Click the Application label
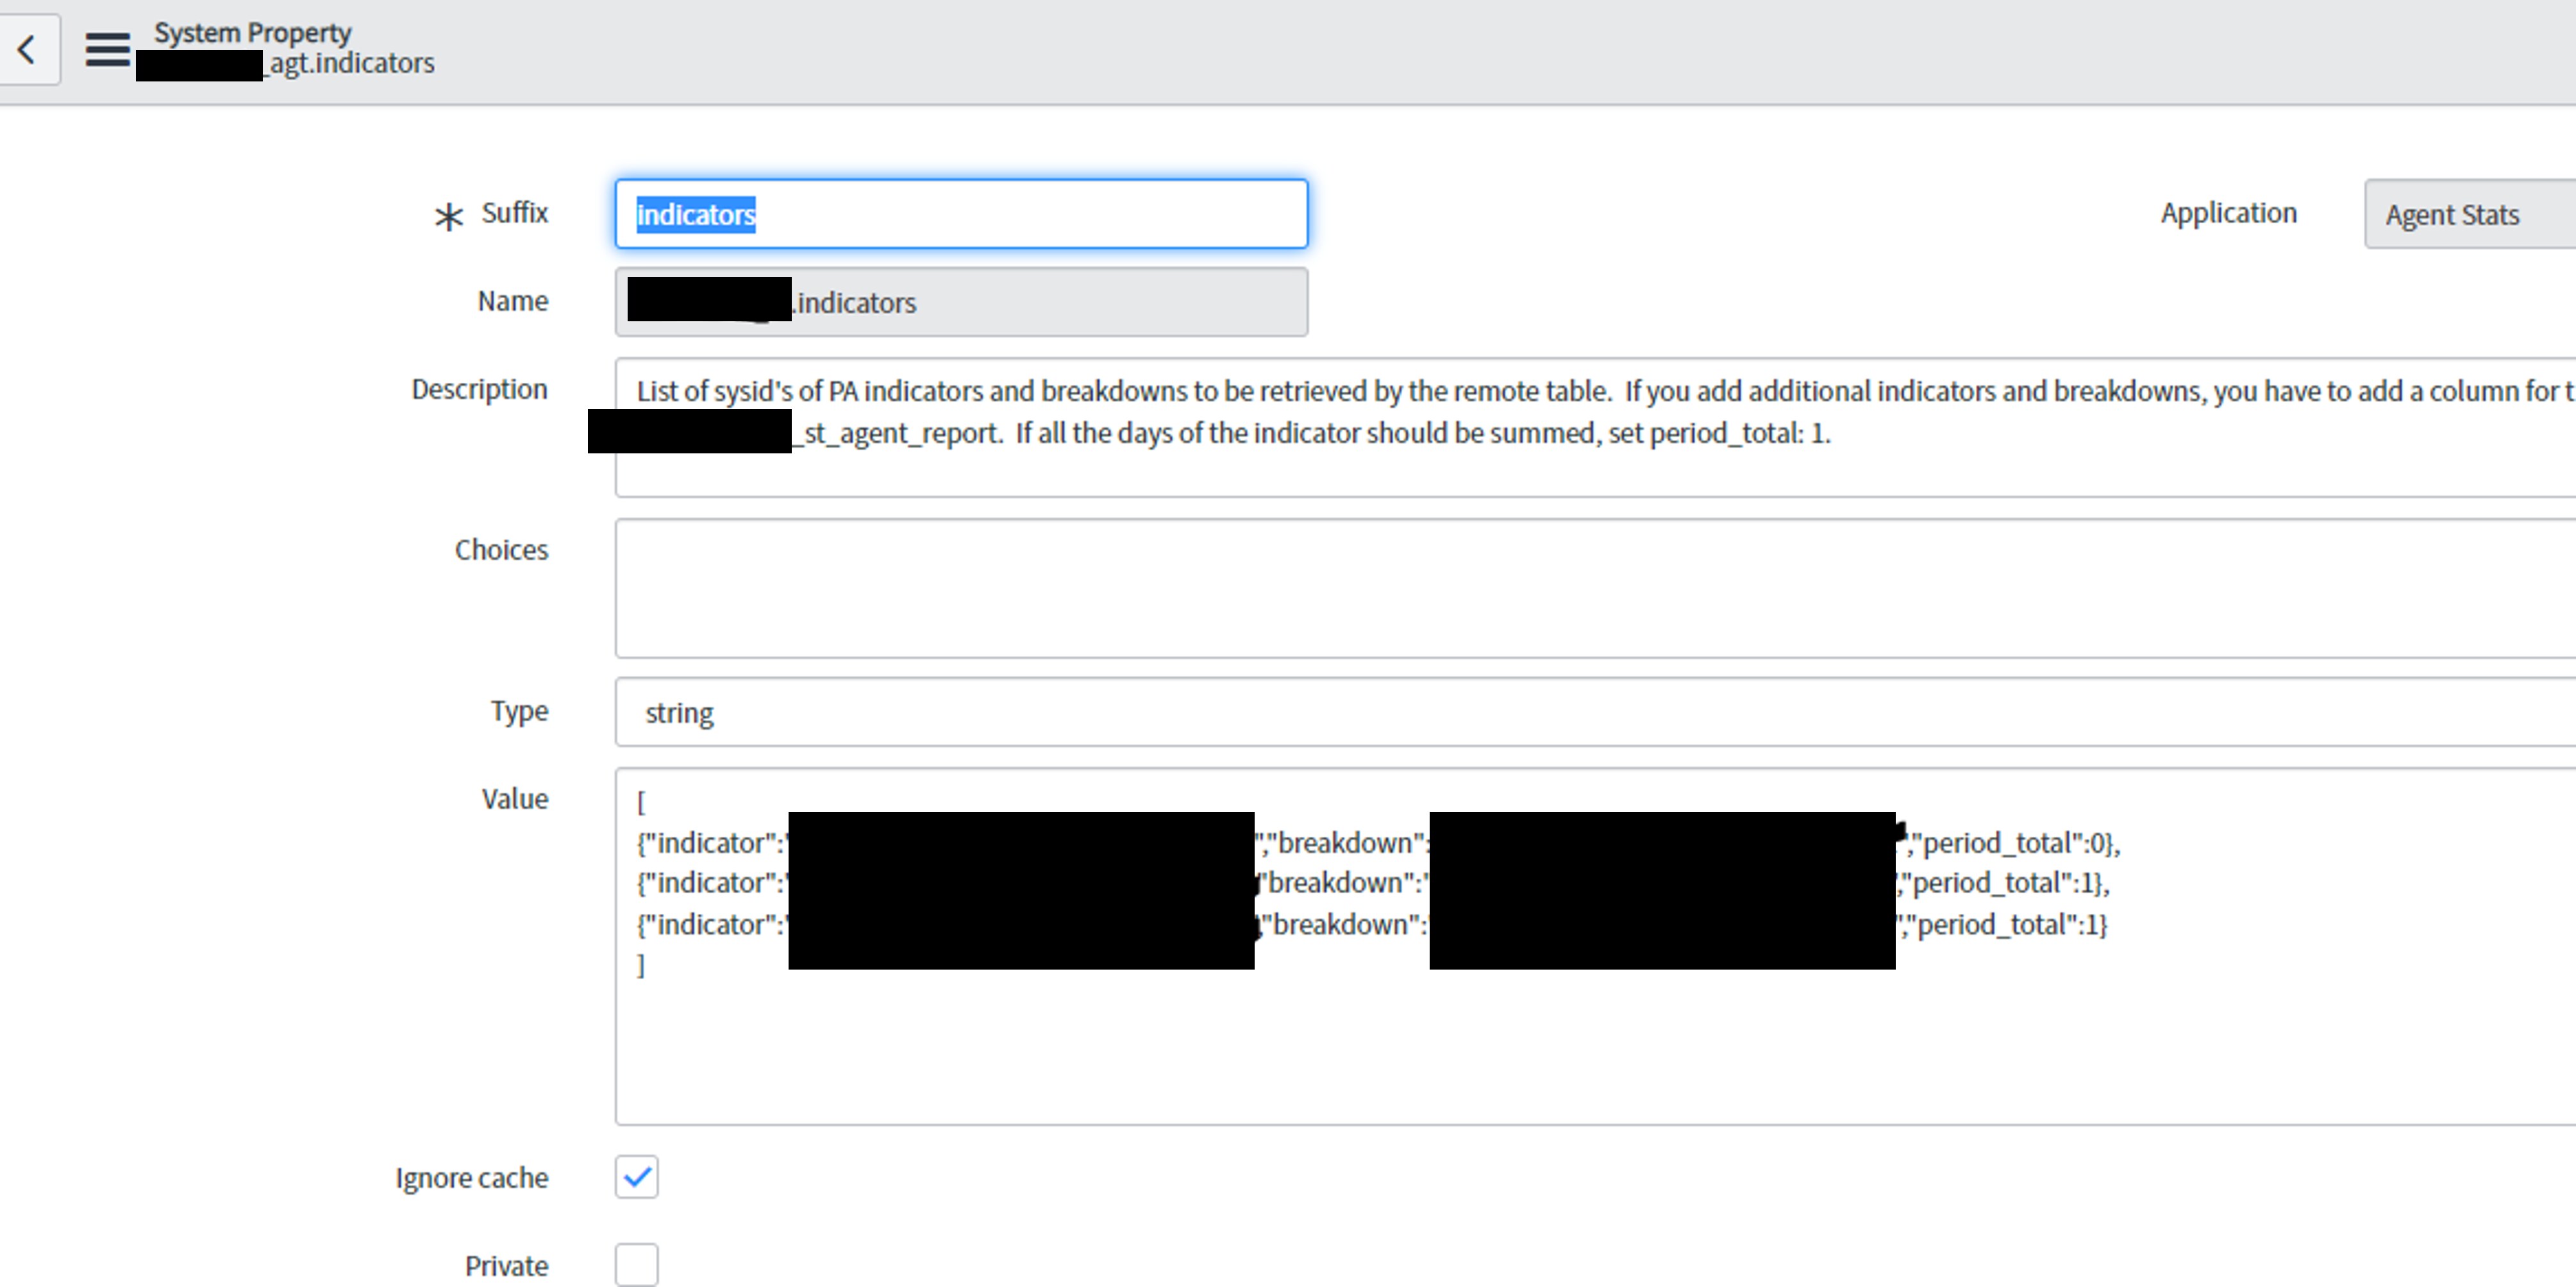 click(x=2228, y=213)
